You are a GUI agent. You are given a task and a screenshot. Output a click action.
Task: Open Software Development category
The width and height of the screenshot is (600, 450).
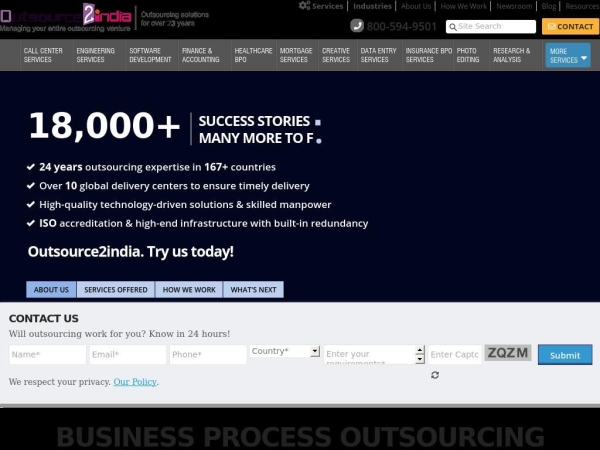tap(150, 55)
